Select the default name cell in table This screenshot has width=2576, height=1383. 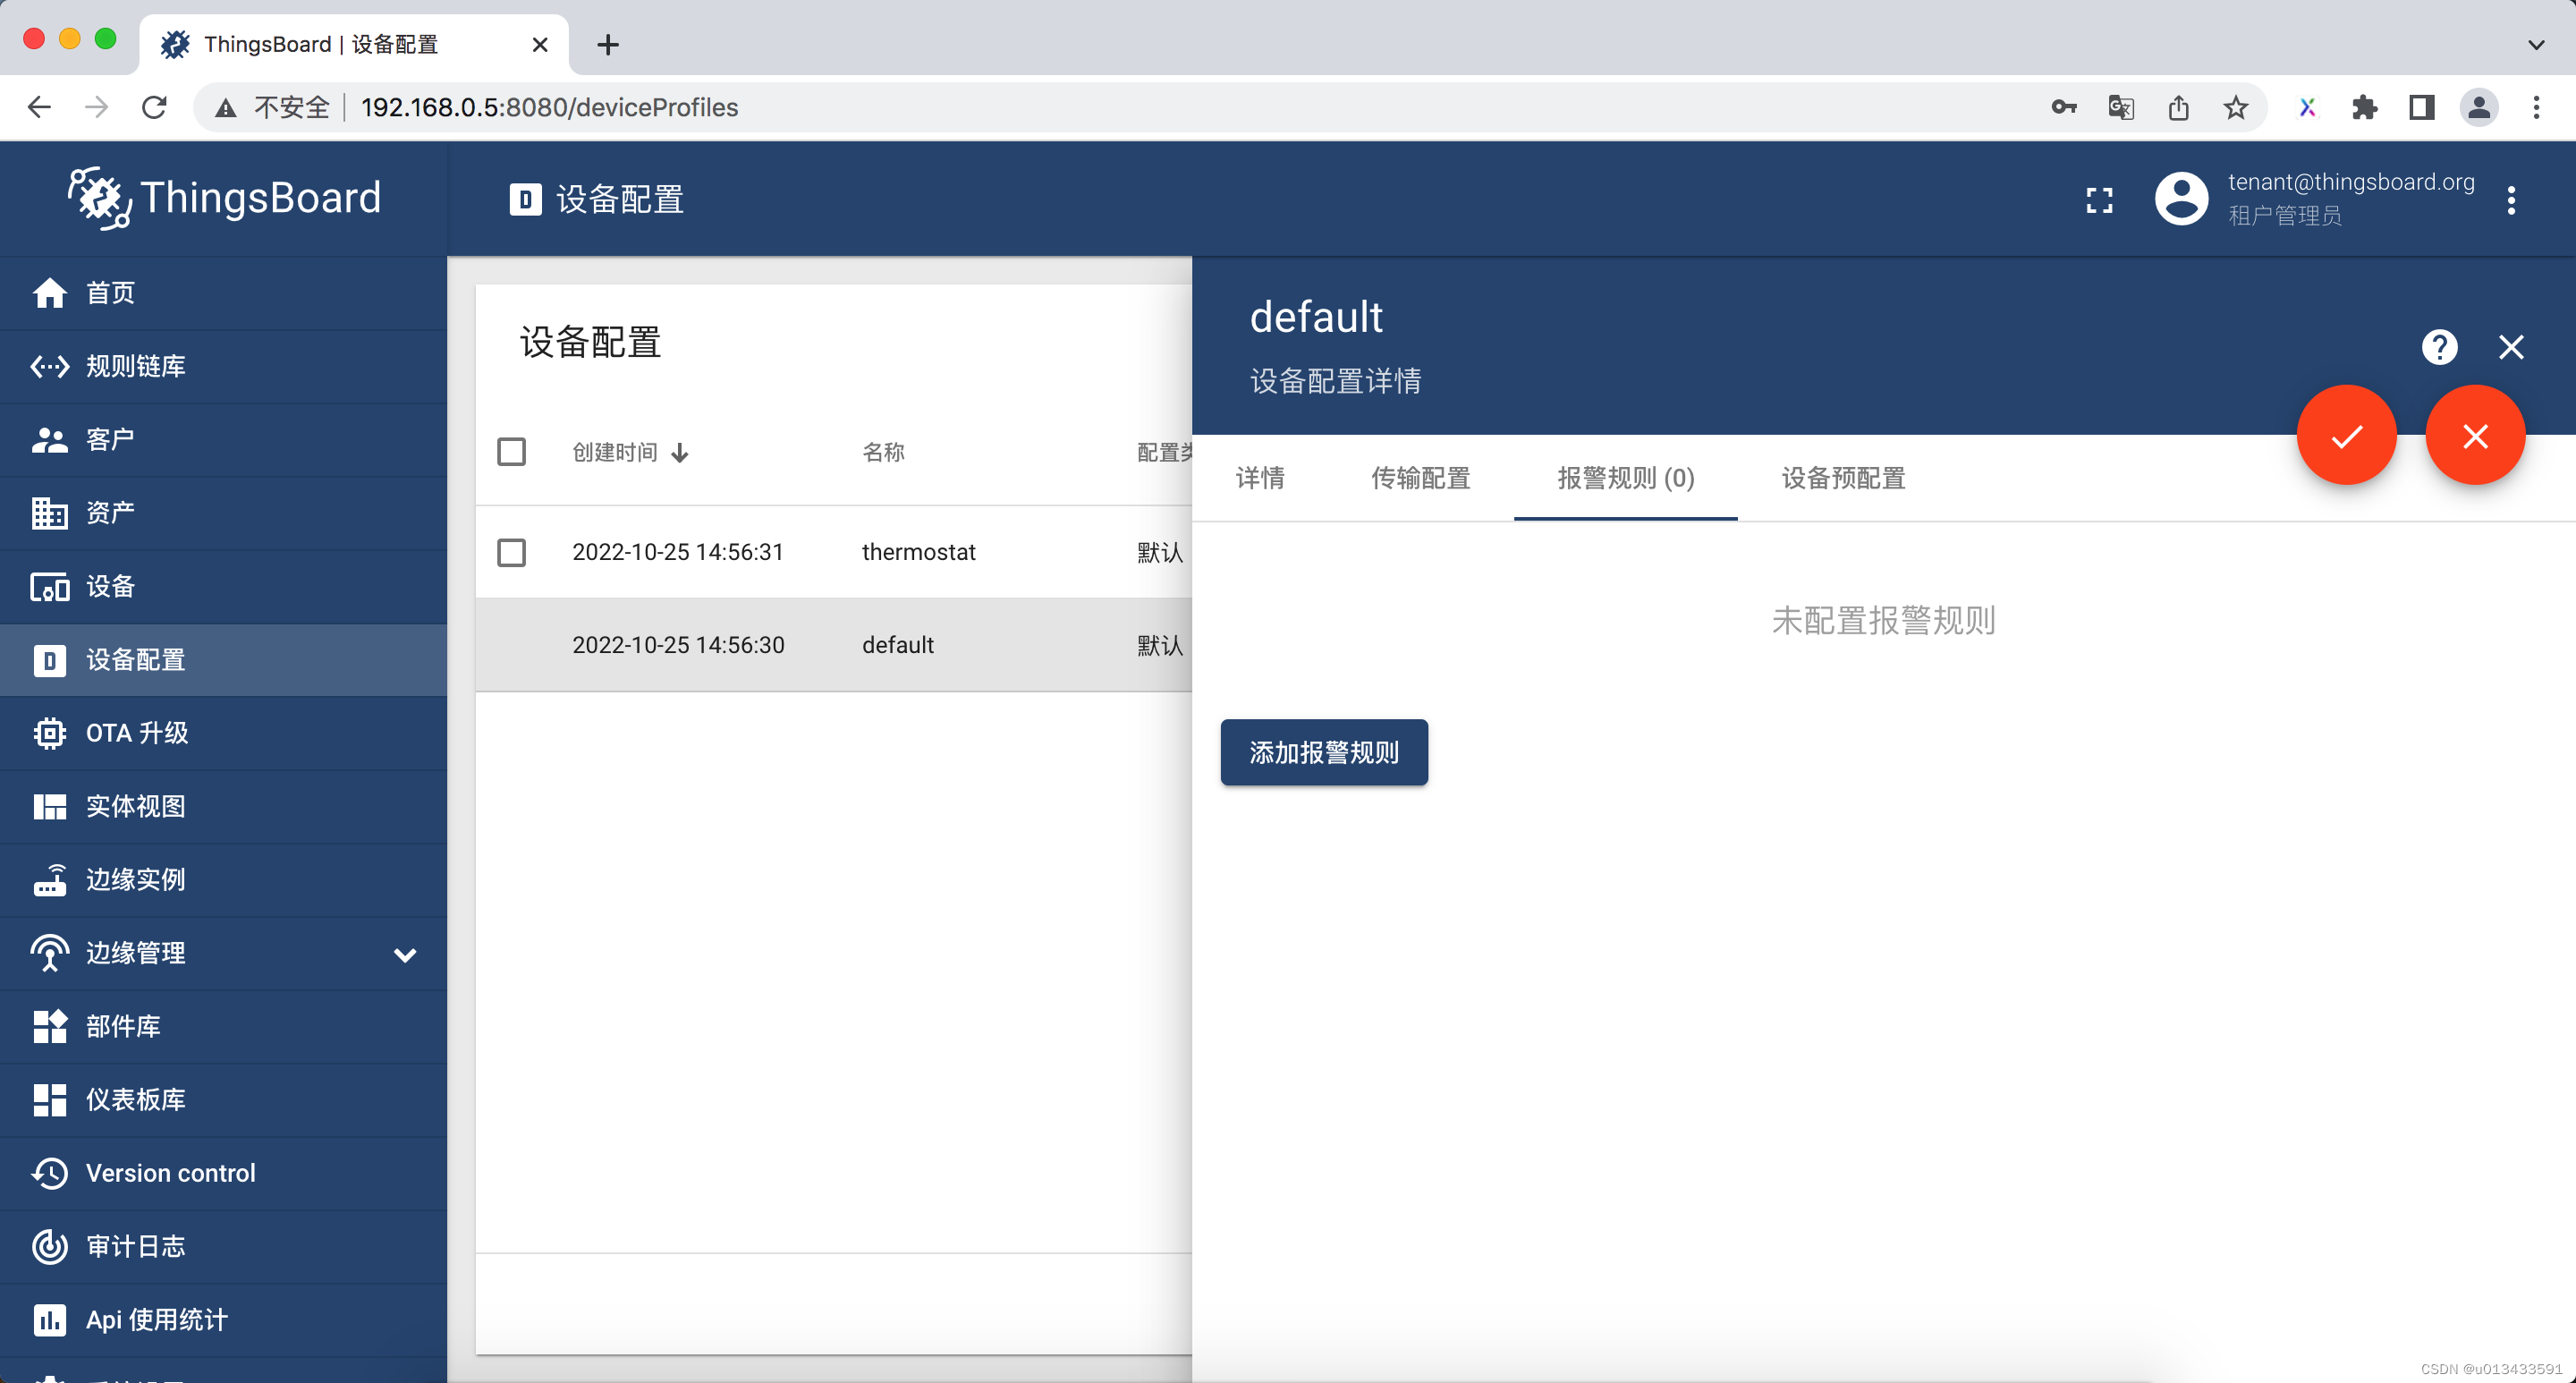coord(897,645)
